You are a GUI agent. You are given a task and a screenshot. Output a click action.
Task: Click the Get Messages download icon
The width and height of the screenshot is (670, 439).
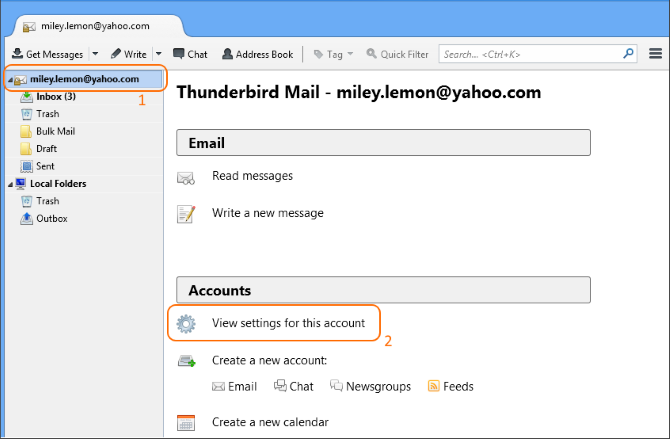click(x=18, y=53)
